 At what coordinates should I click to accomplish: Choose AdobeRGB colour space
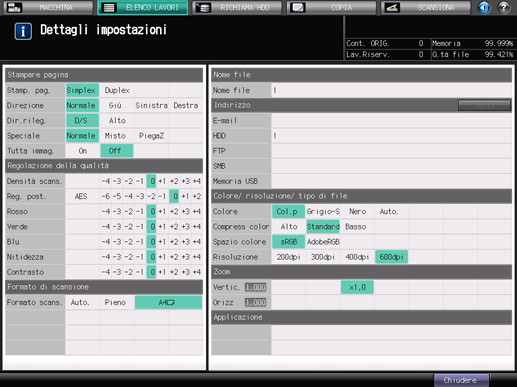[323, 242]
